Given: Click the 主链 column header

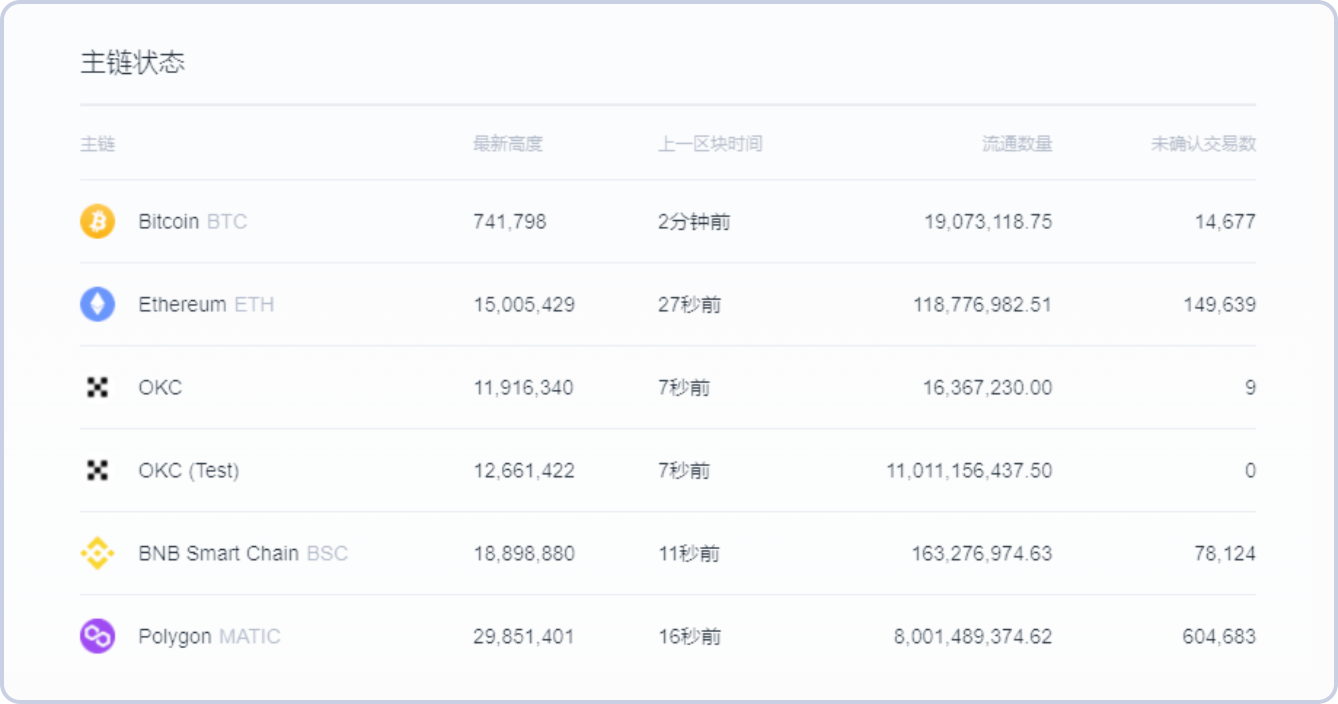Looking at the screenshot, I should click(x=98, y=143).
